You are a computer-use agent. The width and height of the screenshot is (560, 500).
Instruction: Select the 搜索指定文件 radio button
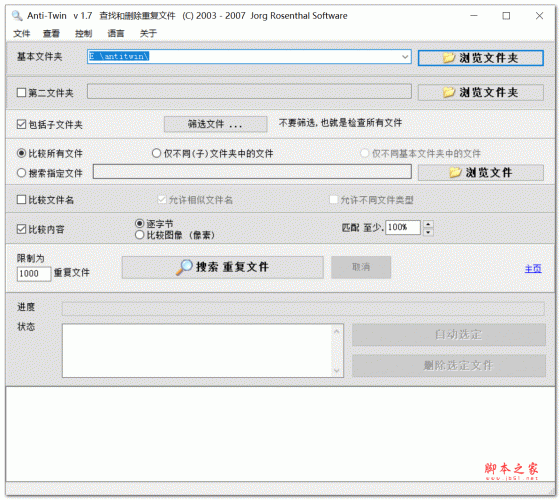pos(21,173)
